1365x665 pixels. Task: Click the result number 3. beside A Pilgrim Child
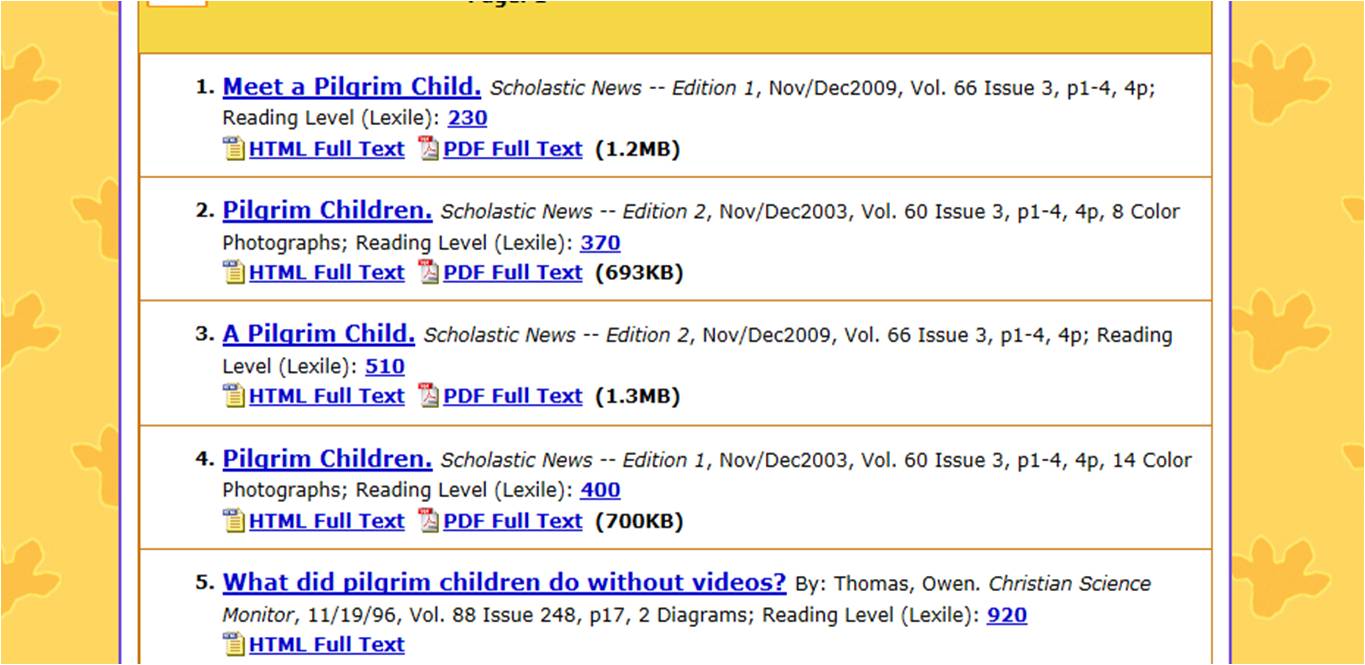[x=205, y=334]
